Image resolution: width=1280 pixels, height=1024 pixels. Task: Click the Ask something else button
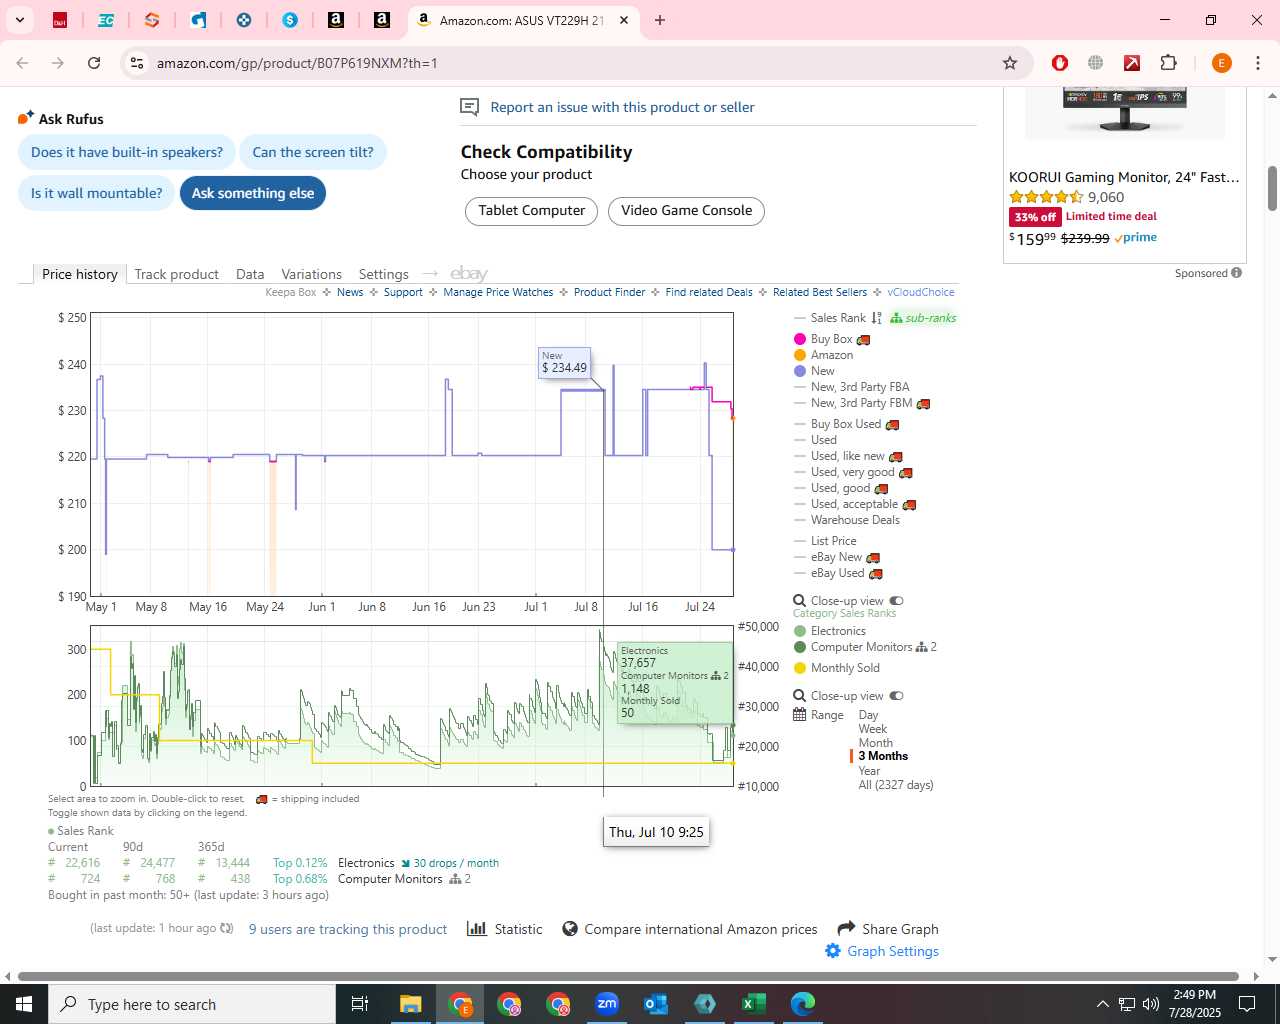(253, 193)
